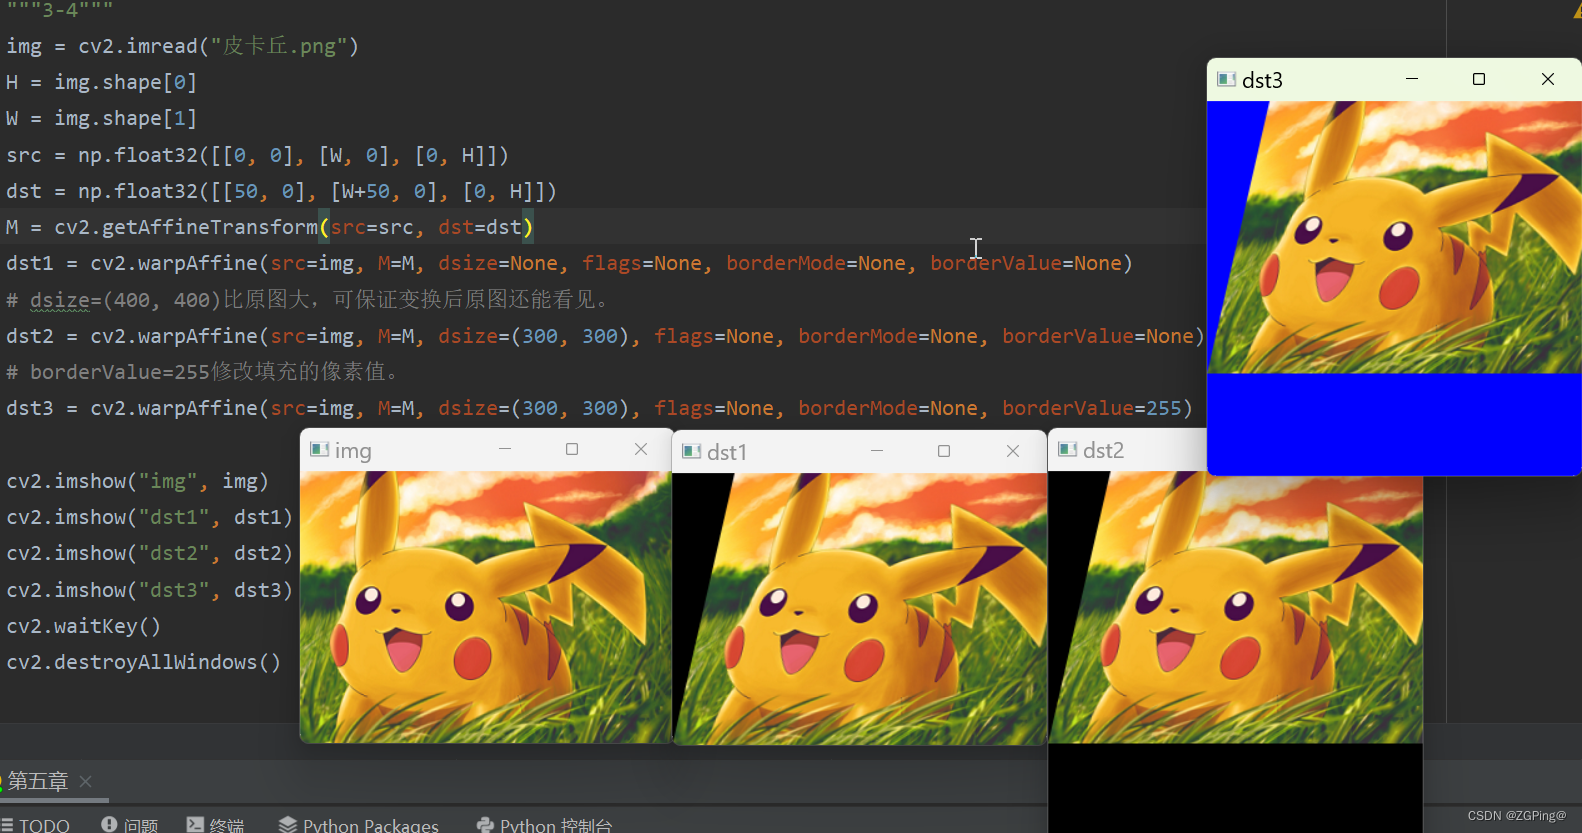Click borderValue=255 in the dst3 line
Screen dimensions: 1582x833
pos(1092,408)
